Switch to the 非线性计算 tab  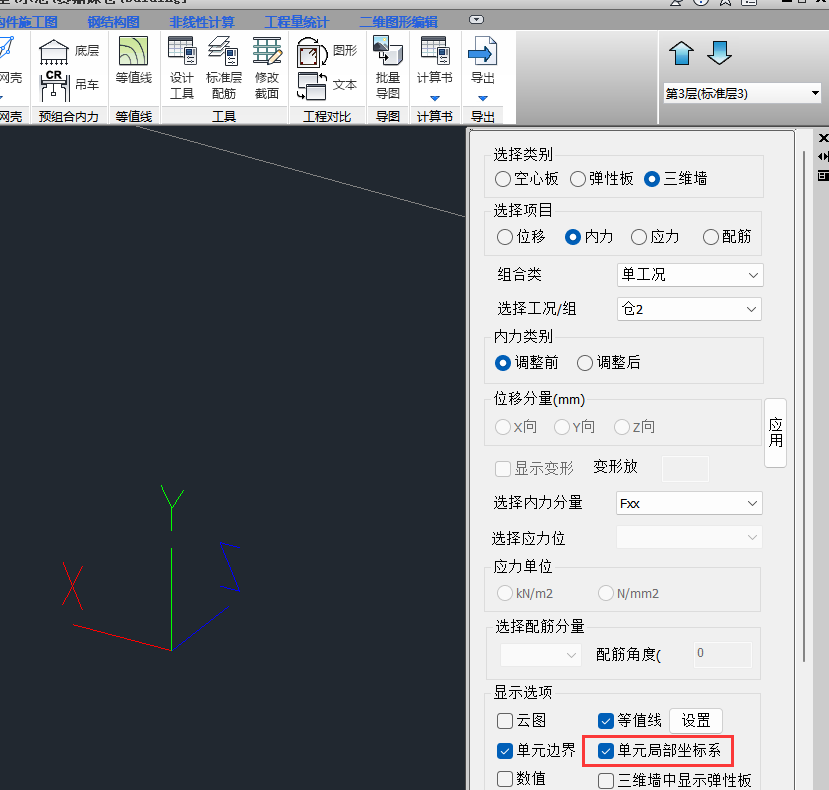coord(201,22)
